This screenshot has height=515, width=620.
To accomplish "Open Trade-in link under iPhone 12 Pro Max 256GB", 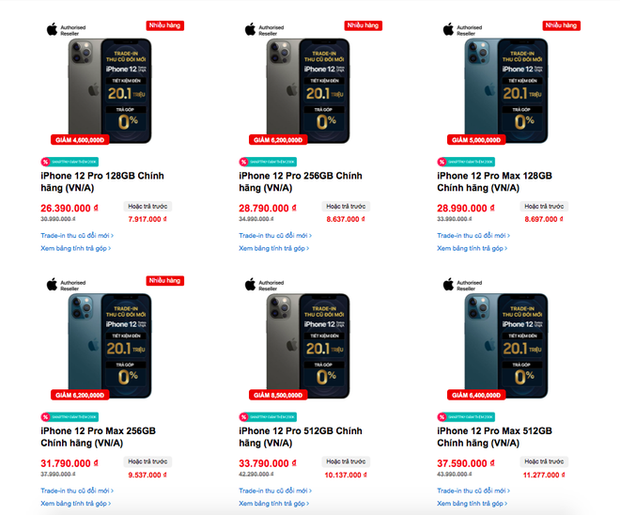I will pos(76,490).
